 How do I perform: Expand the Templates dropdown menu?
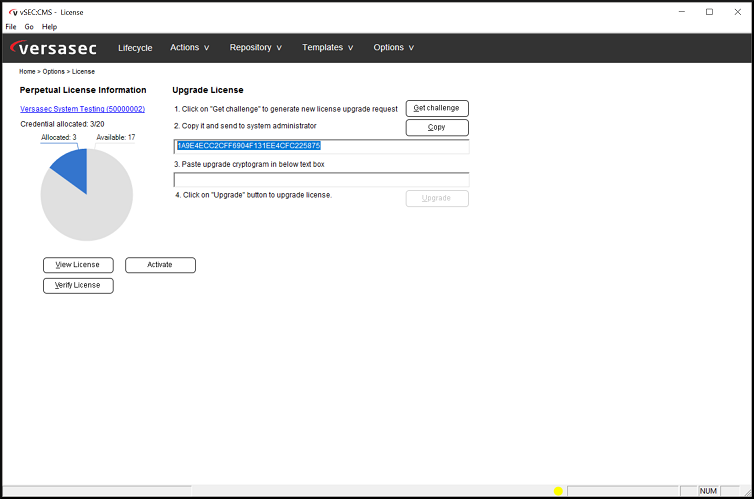327,48
